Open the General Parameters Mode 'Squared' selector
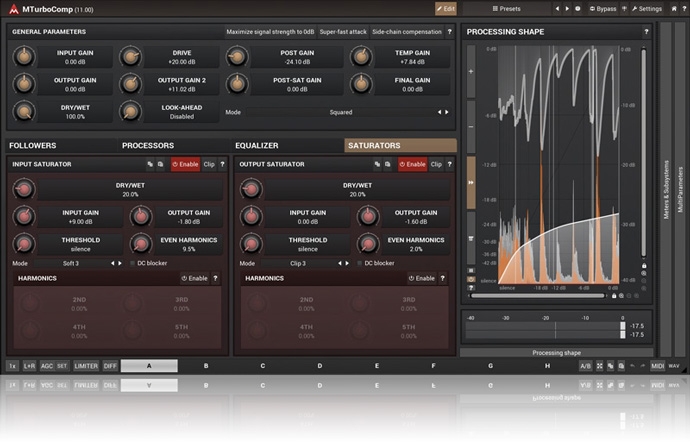Screen dimensions: 690x445 tap(340, 112)
